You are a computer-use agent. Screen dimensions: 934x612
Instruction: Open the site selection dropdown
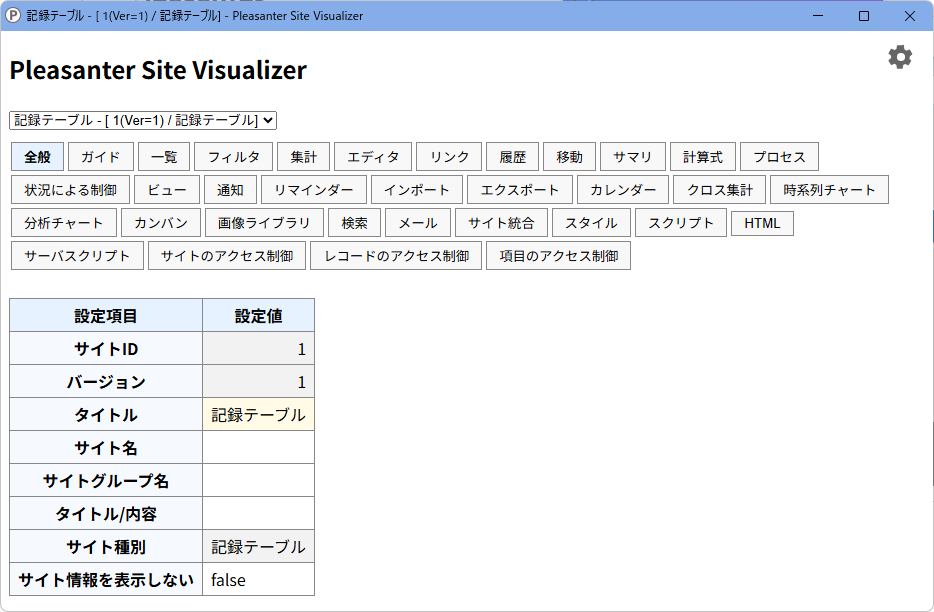(x=143, y=120)
